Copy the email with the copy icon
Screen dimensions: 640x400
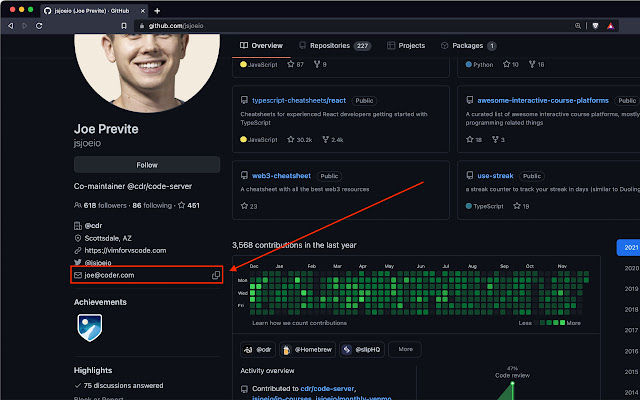[216, 275]
